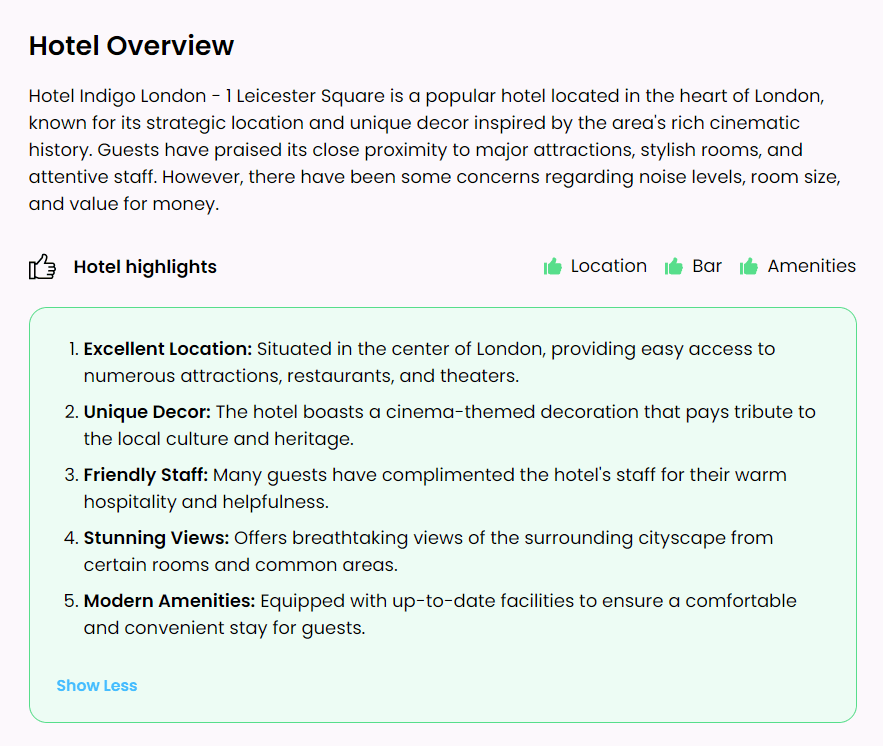Click the green thumbs-up icon next to Location

(x=552, y=266)
